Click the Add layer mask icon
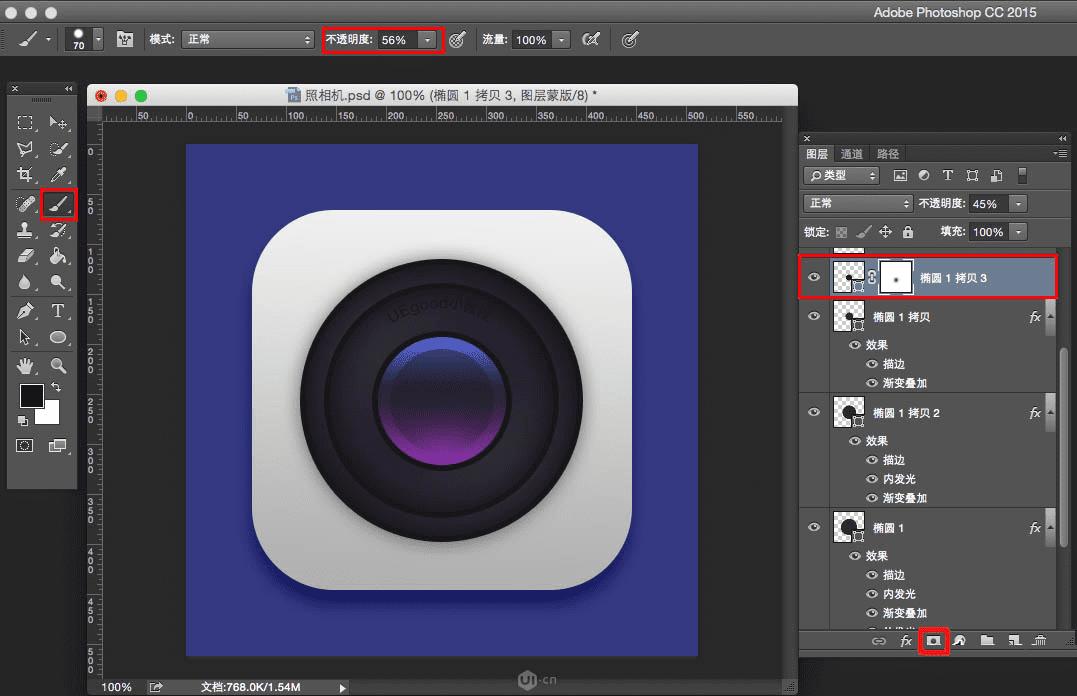The image size is (1077, 696). pos(933,640)
